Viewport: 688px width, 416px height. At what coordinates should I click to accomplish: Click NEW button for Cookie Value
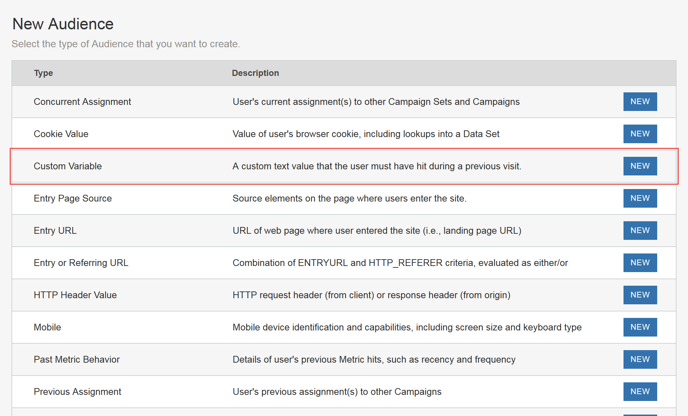tap(640, 134)
